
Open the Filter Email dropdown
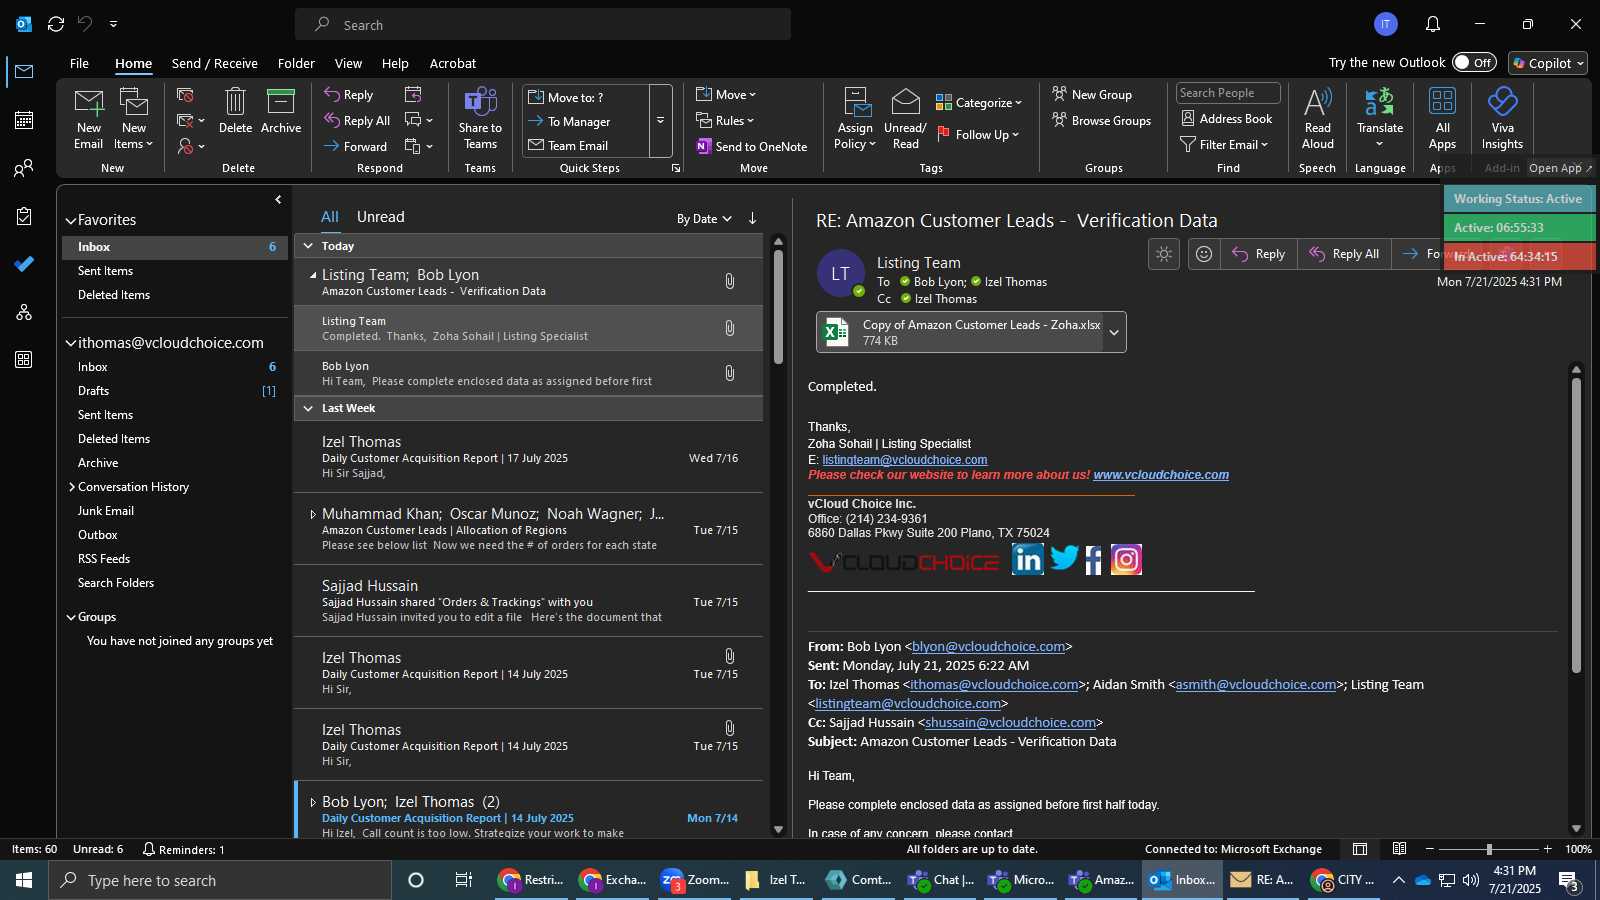(x=1224, y=145)
